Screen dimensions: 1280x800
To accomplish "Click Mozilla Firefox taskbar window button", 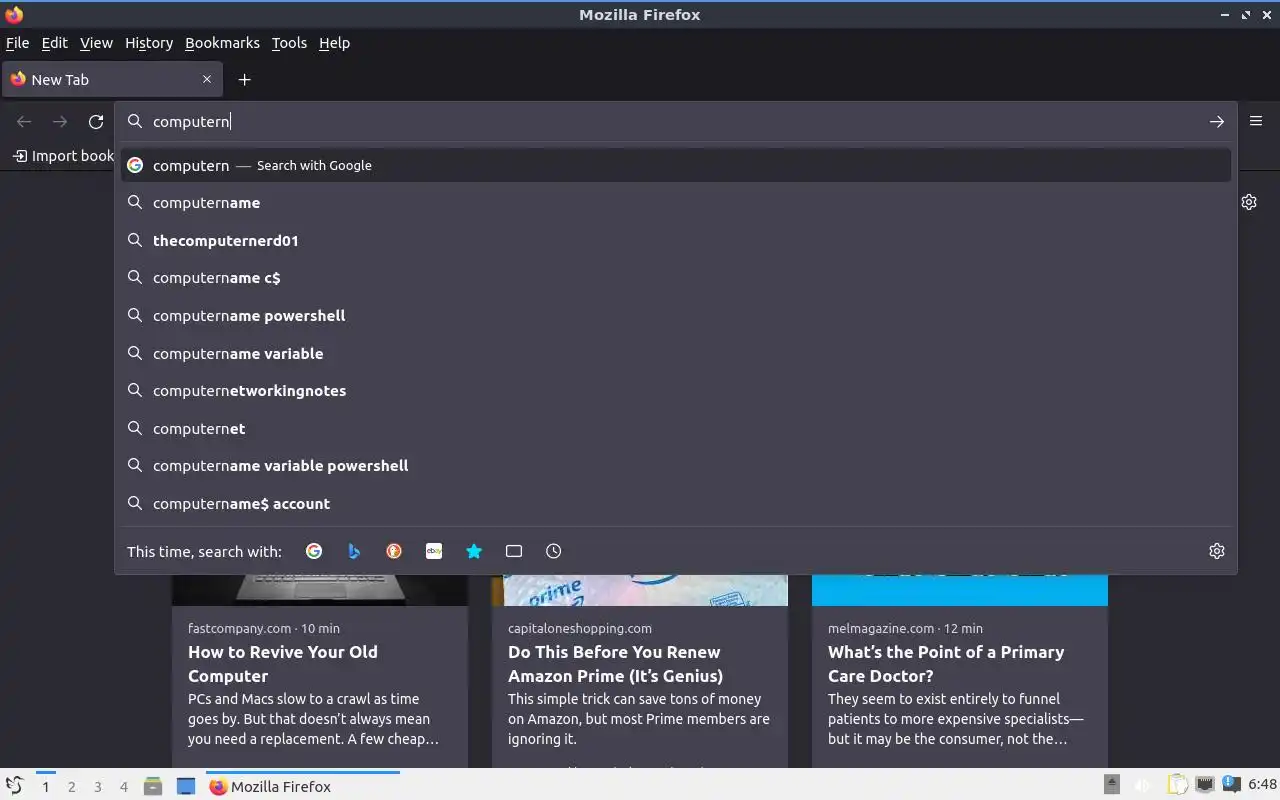I will click(x=303, y=786).
